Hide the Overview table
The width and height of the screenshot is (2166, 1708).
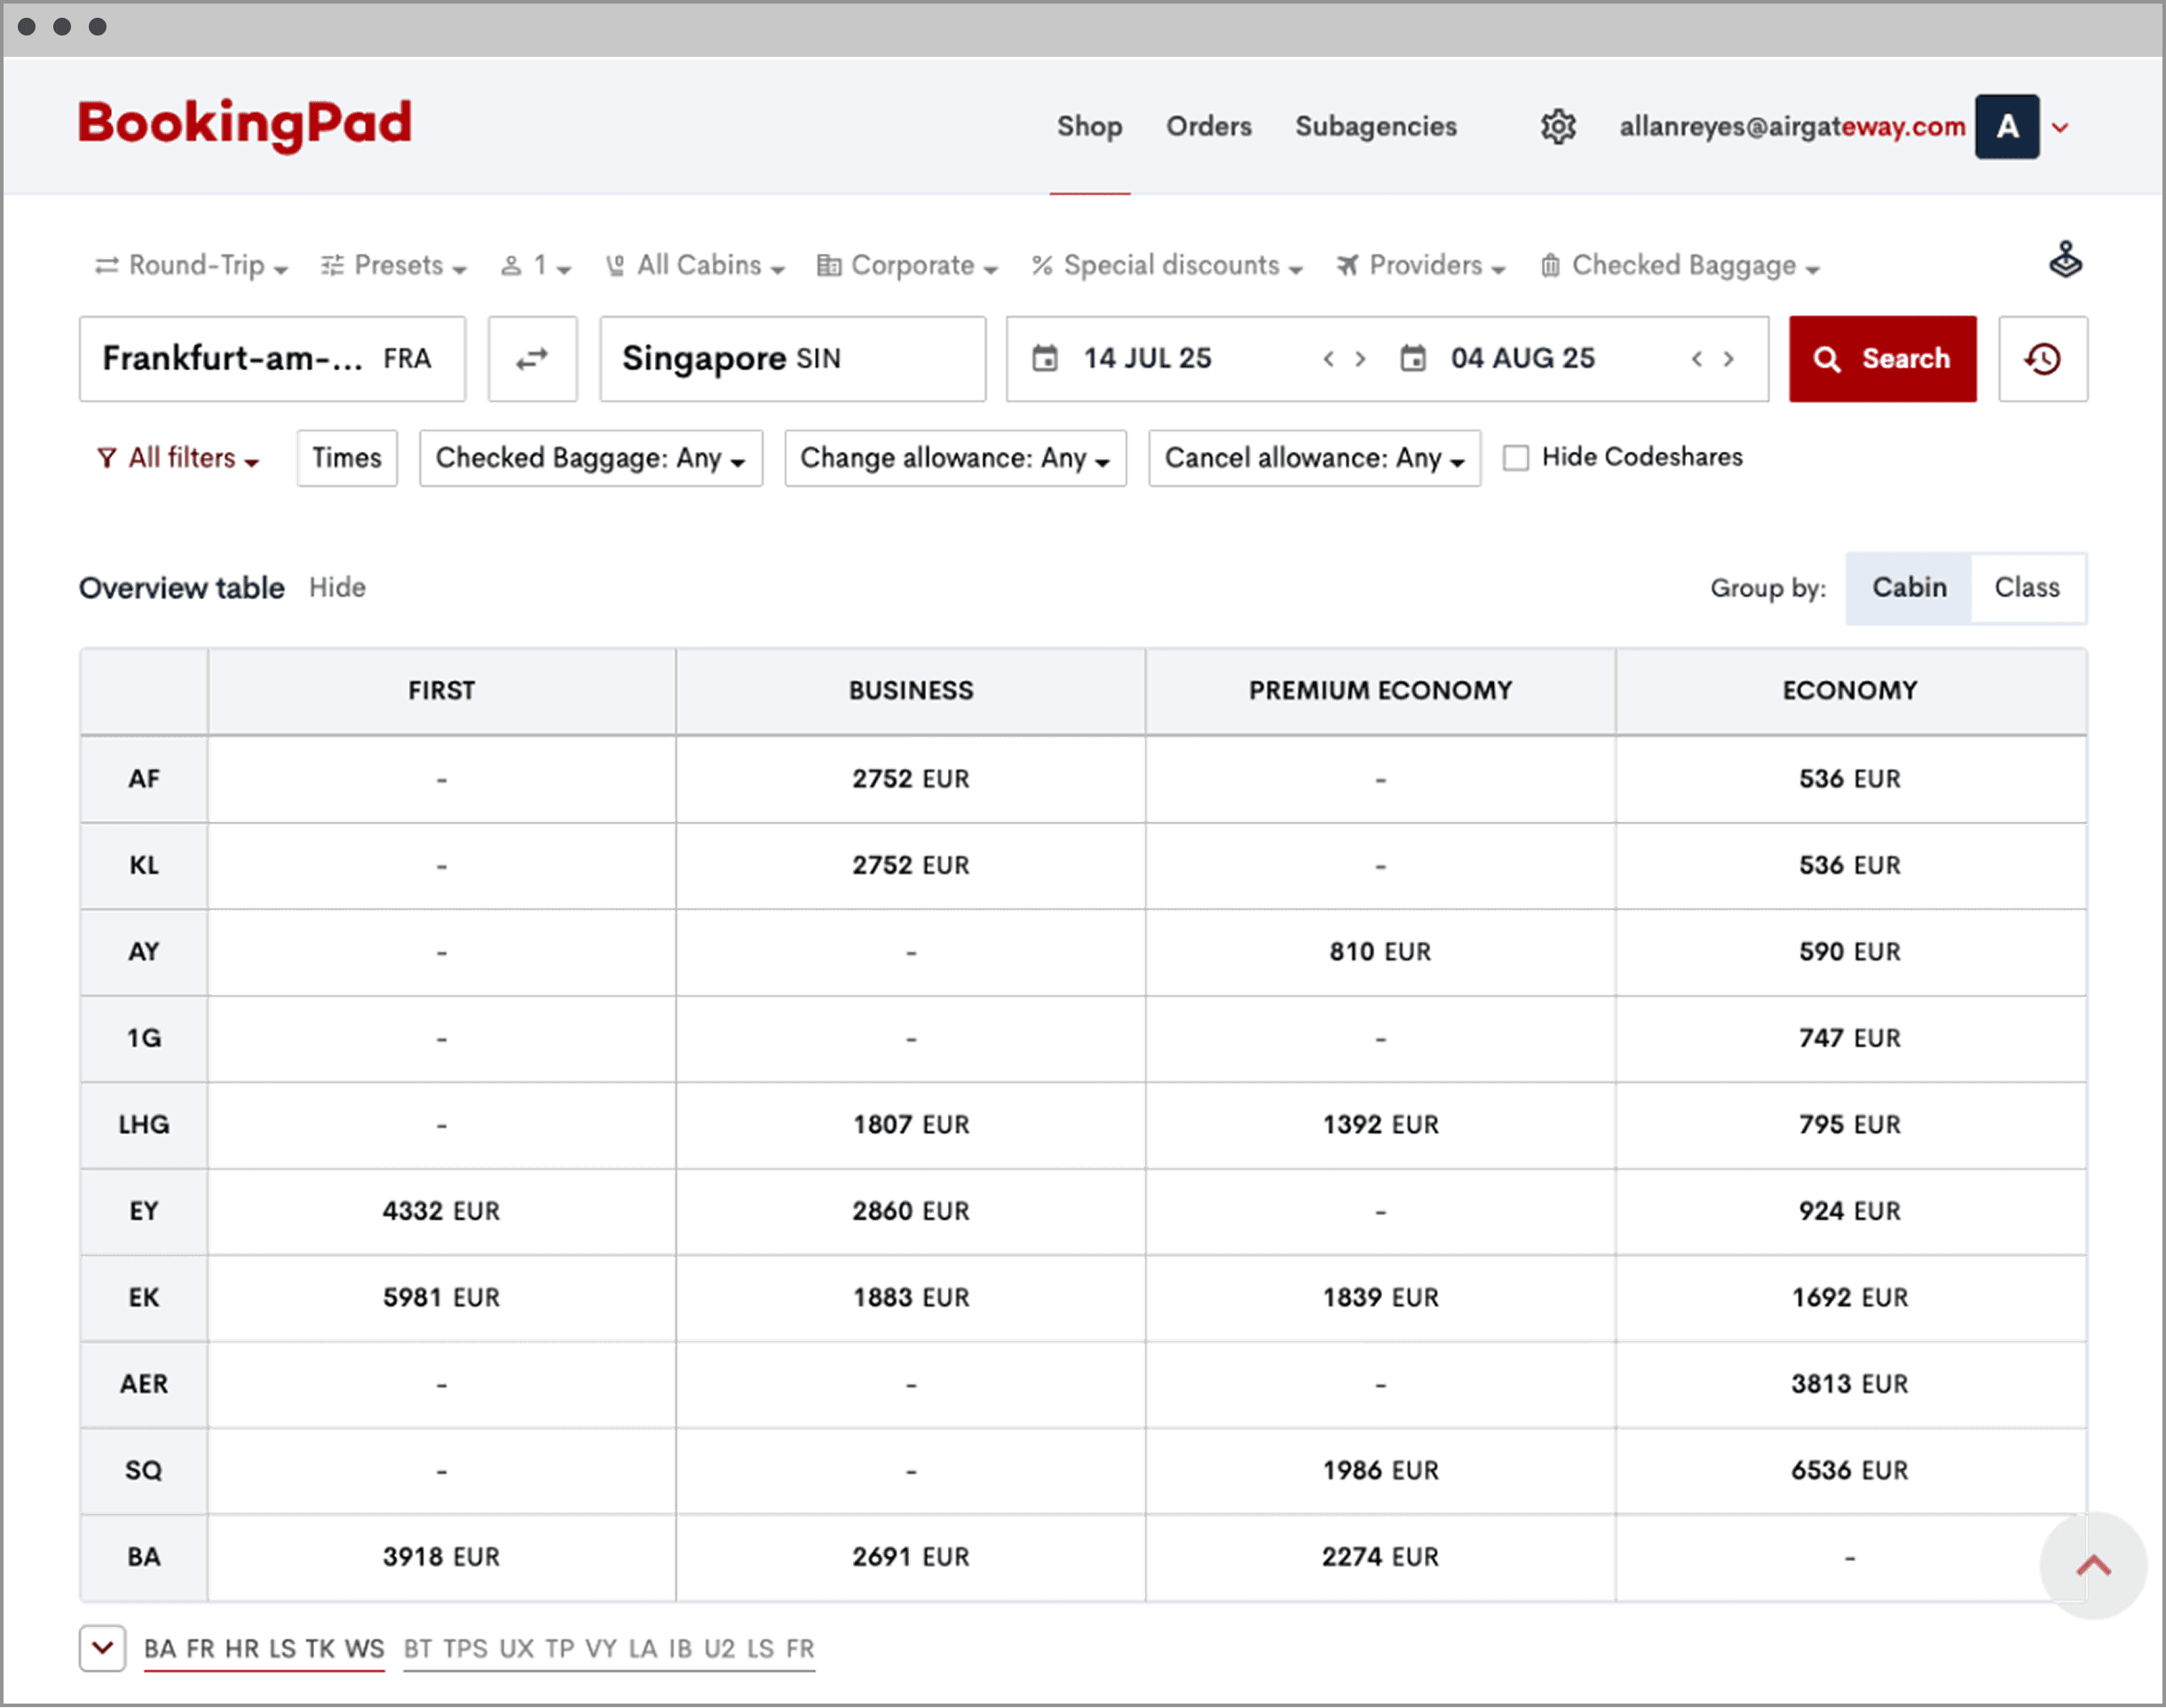coord(337,588)
